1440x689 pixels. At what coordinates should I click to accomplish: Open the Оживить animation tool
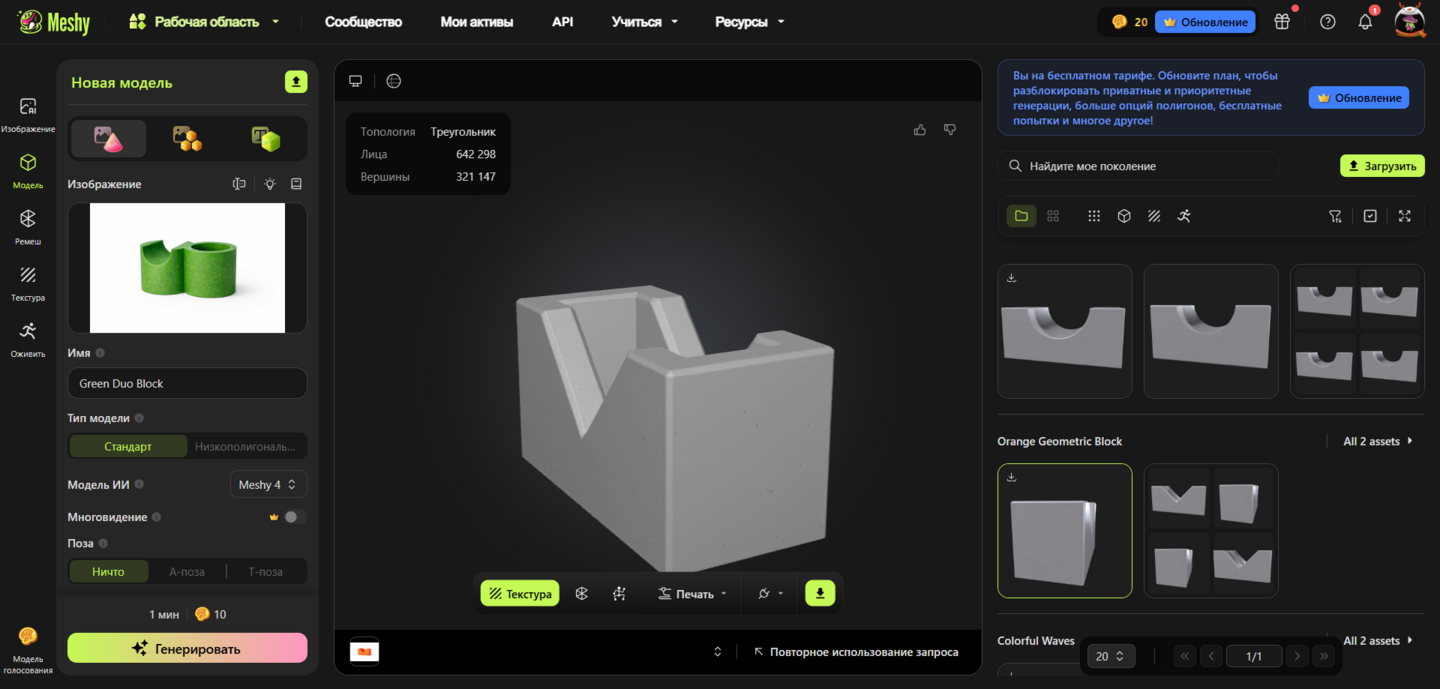coord(28,338)
